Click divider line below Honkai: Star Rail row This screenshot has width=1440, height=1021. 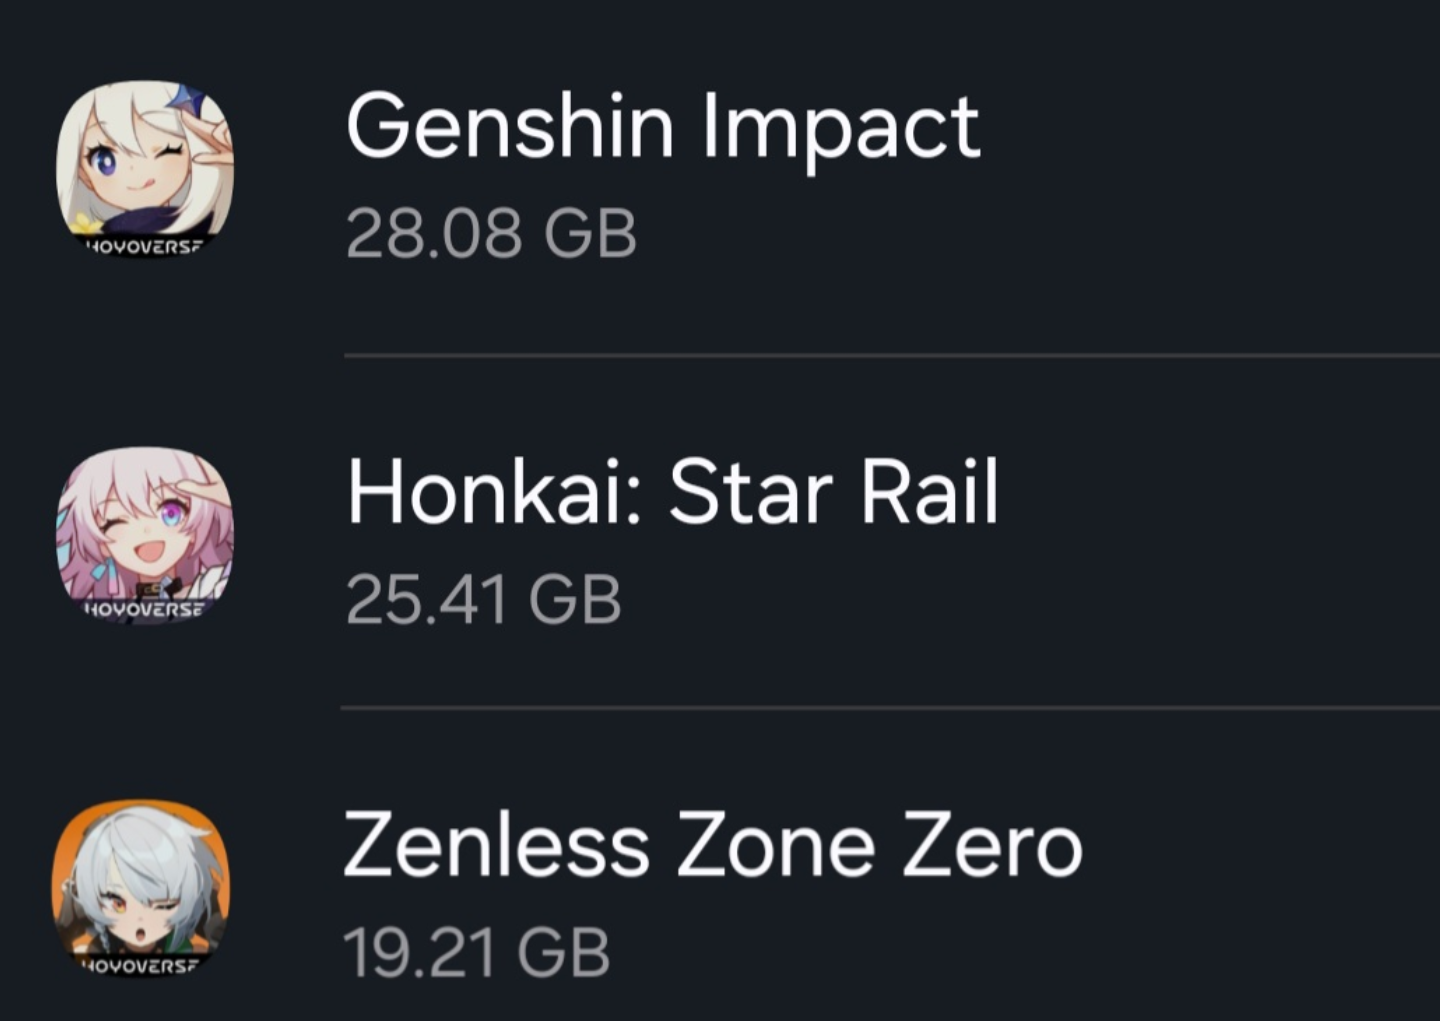[x=890, y=708]
